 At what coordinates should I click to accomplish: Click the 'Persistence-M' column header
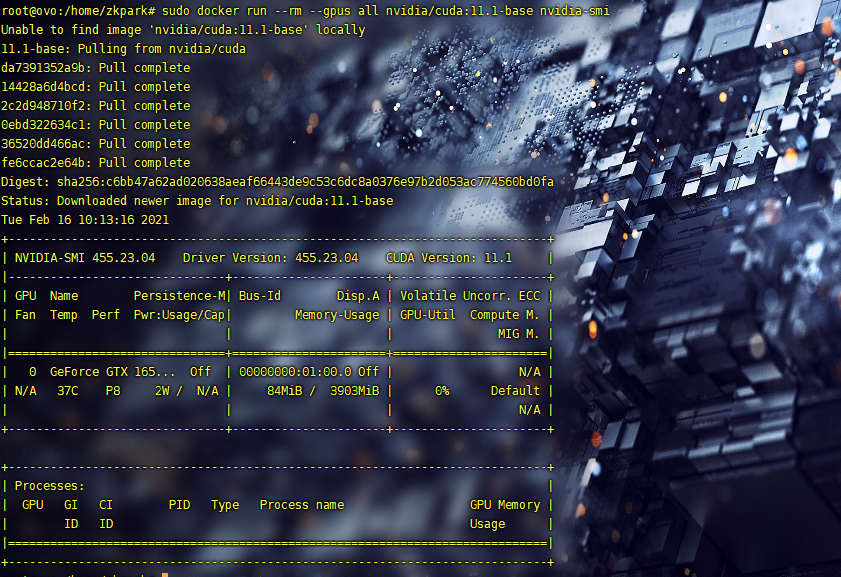click(179, 296)
